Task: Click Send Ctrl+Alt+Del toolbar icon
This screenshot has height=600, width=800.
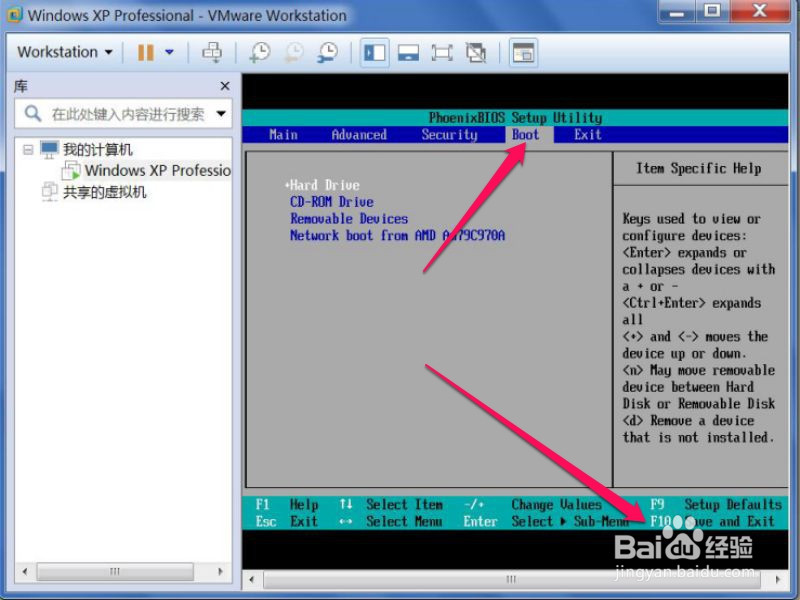Action: point(212,52)
